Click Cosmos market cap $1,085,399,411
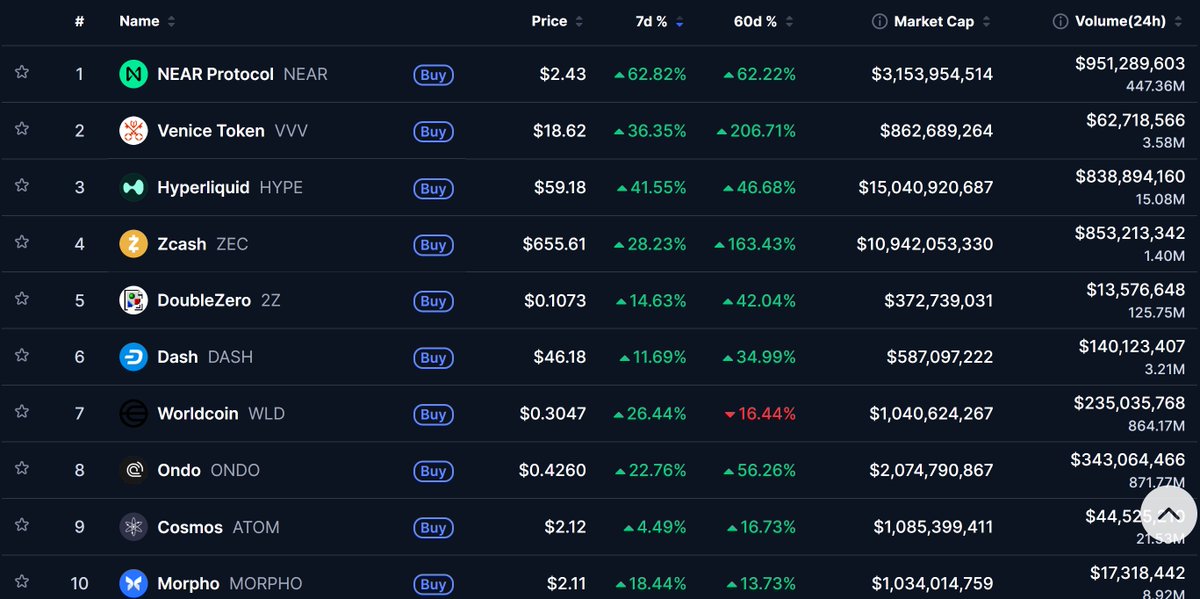Viewport: 1200px width, 599px height. 933,527
